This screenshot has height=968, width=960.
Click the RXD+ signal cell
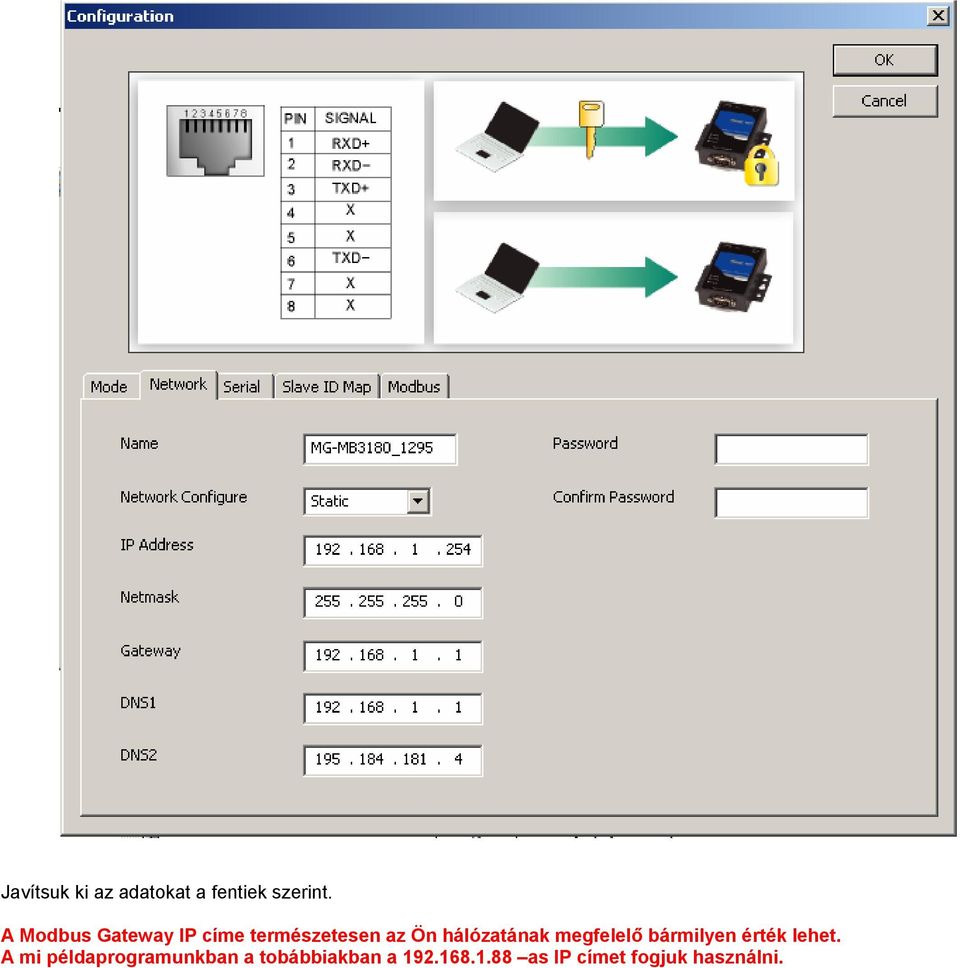point(351,143)
